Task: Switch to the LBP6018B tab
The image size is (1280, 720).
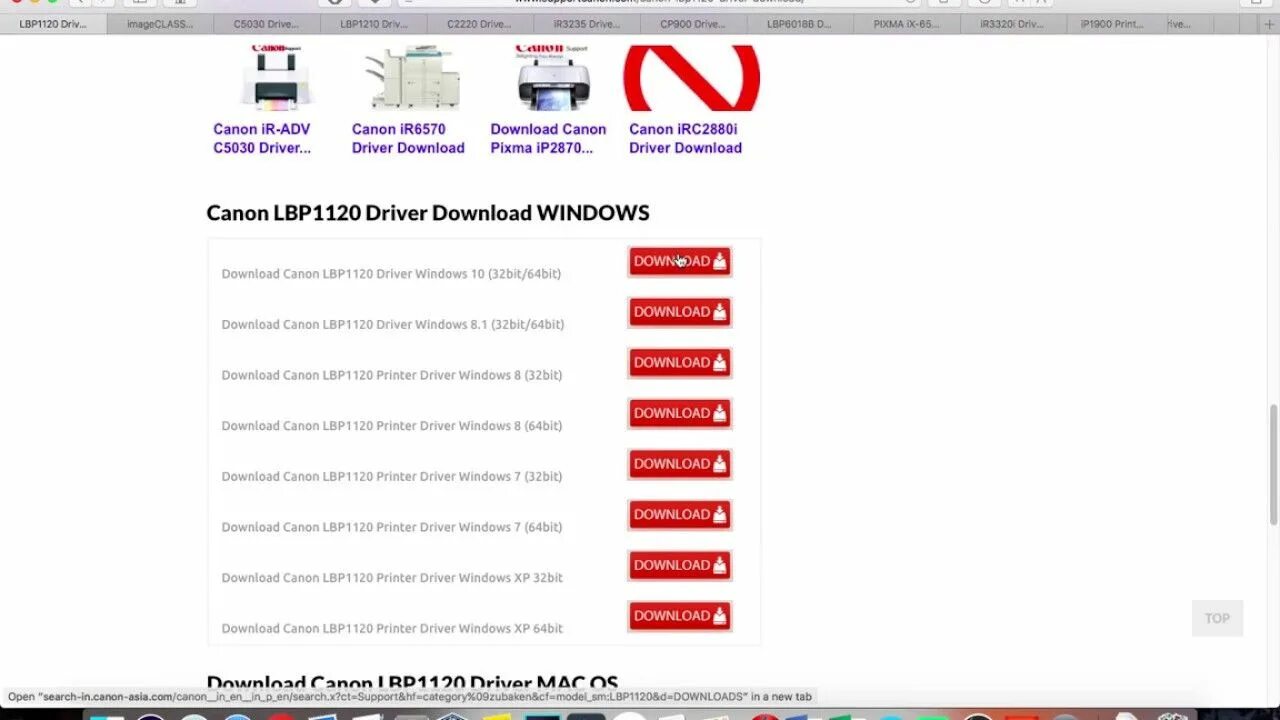Action: pos(799,24)
